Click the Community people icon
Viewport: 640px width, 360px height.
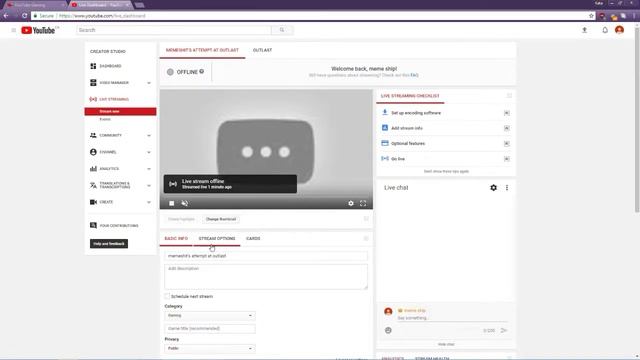[x=93, y=136]
